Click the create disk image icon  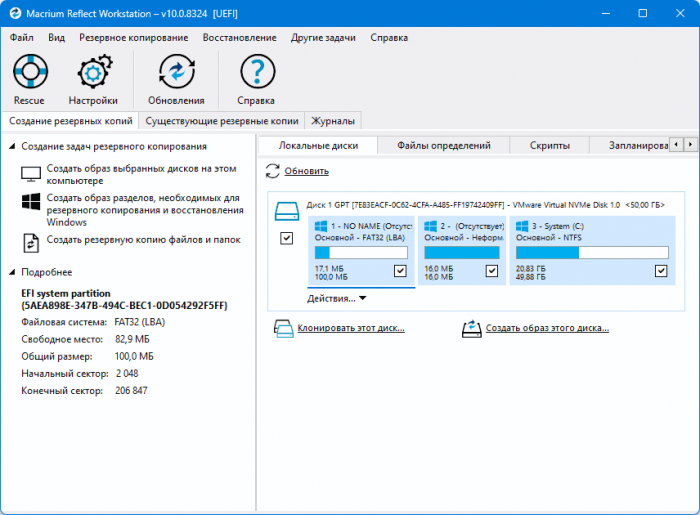[471, 328]
